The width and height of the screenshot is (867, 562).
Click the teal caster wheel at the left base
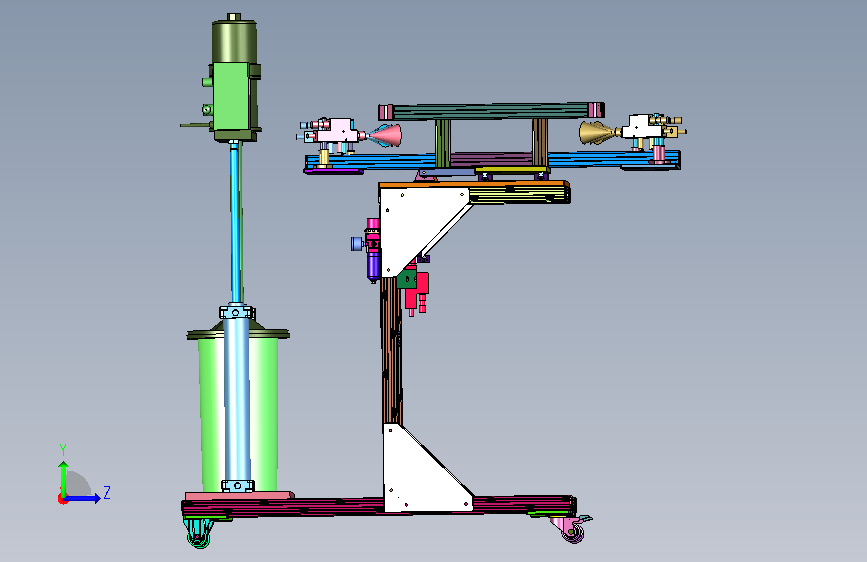coord(197,534)
